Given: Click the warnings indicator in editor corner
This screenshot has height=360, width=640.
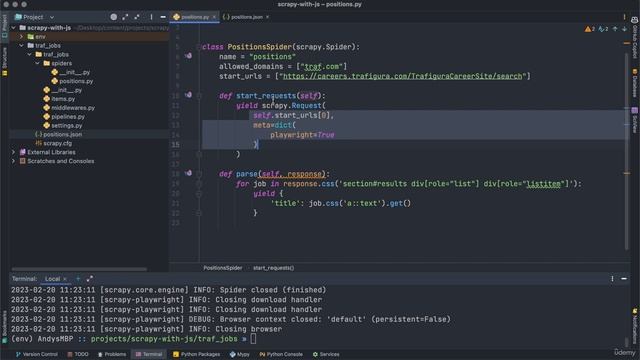Looking at the screenshot, I should pyautogui.click(x=589, y=29).
